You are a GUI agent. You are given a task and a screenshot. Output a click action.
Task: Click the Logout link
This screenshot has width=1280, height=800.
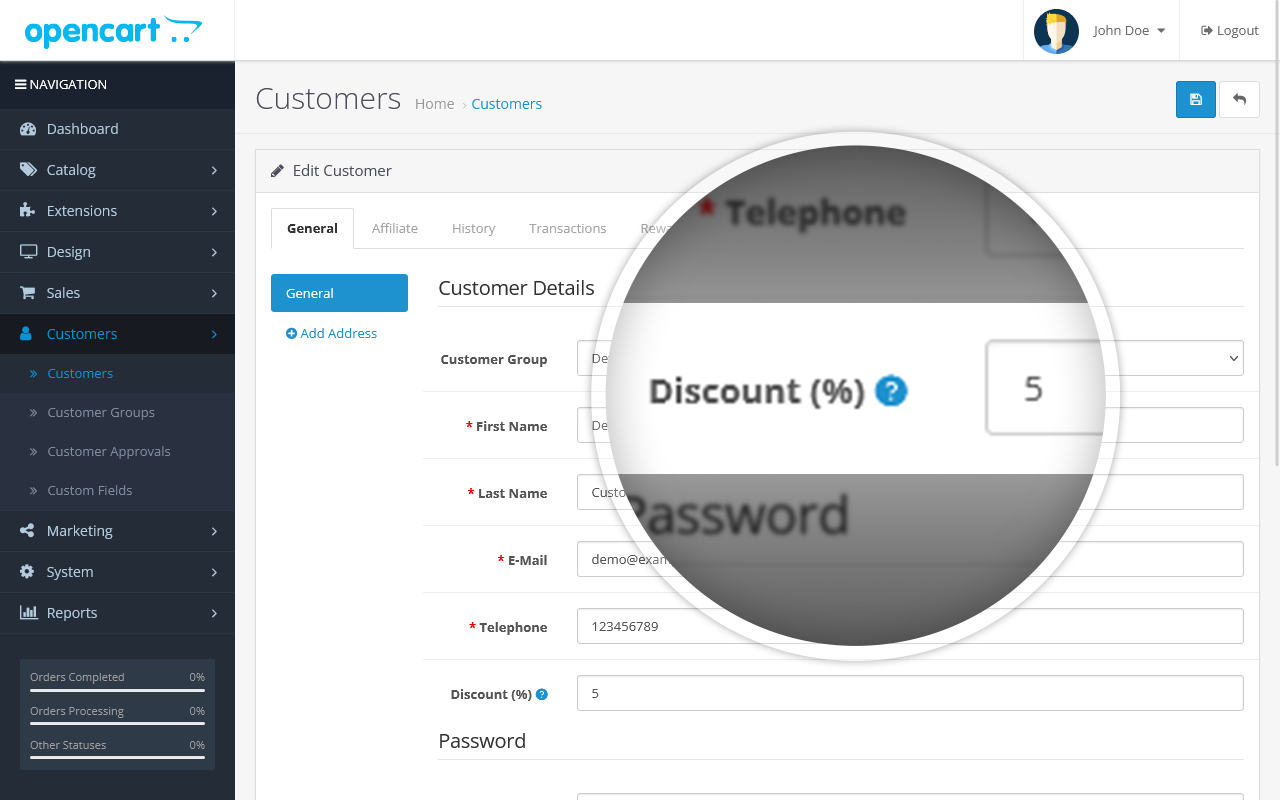point(1230,31)
